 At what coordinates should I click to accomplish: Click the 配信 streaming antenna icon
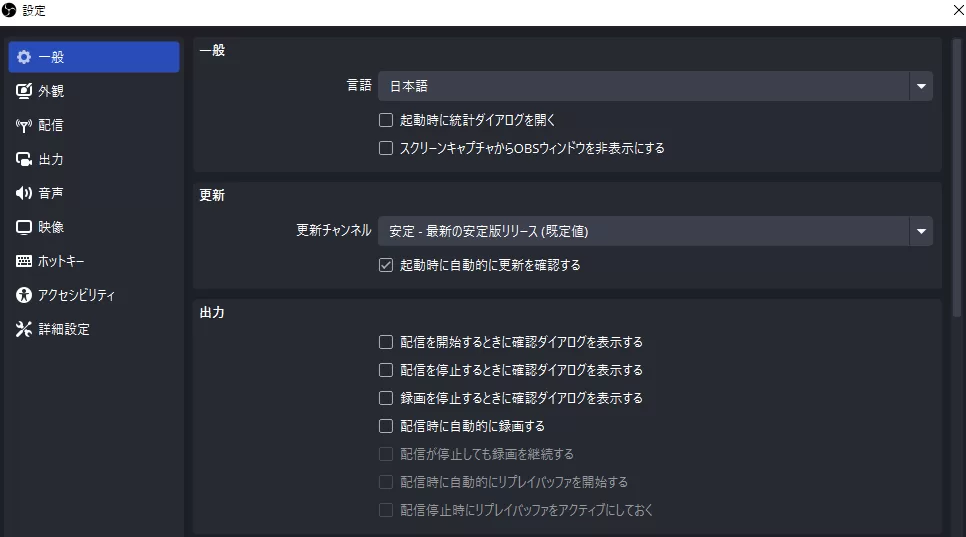point(24,125)
